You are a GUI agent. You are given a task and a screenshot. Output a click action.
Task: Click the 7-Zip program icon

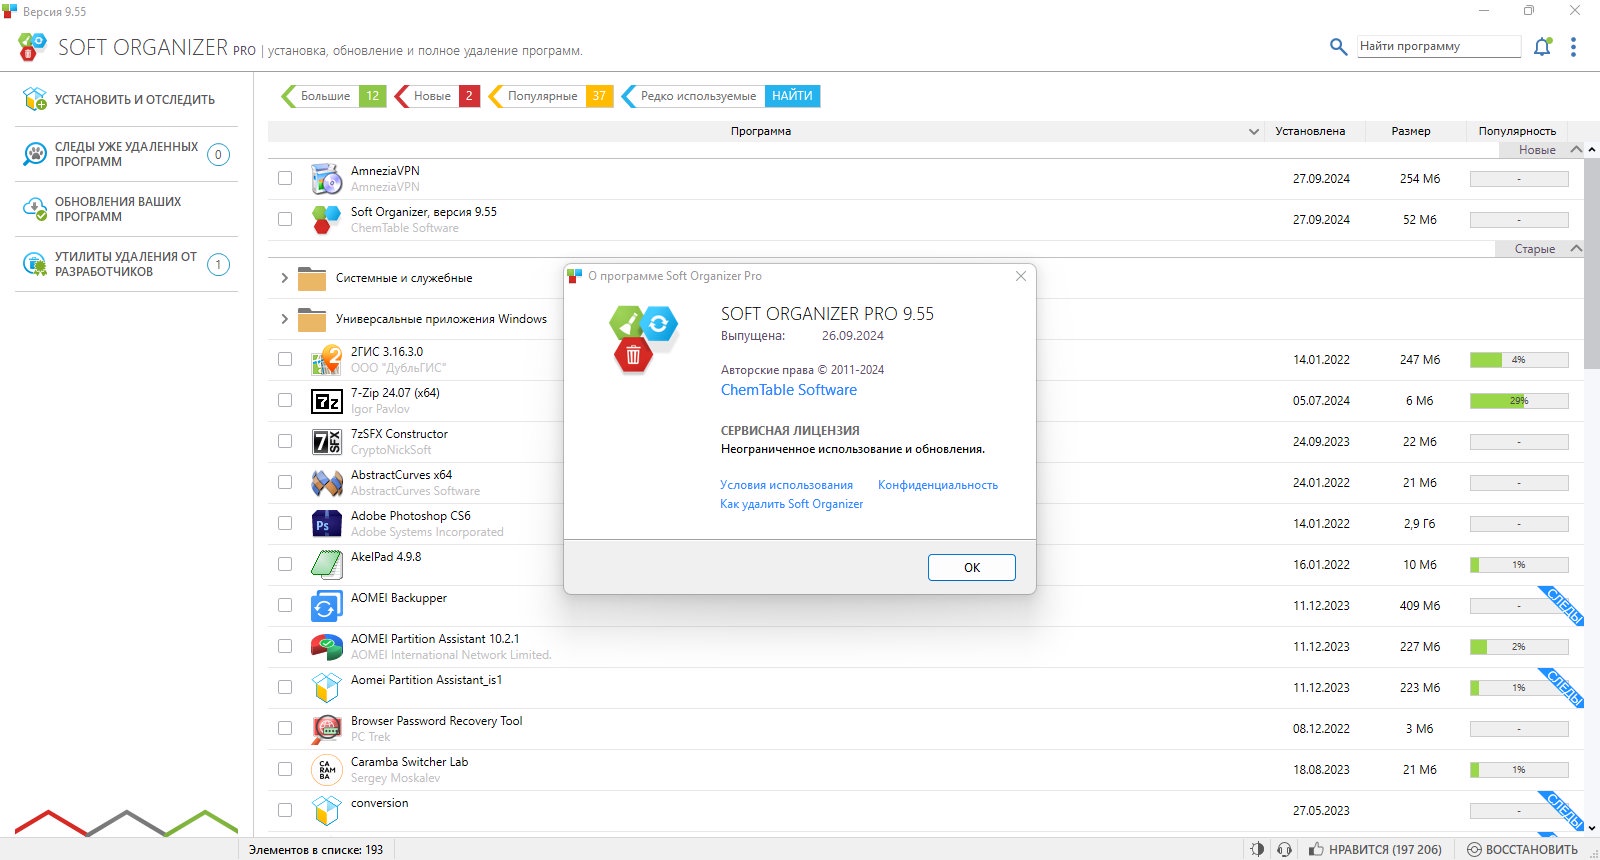327,401
